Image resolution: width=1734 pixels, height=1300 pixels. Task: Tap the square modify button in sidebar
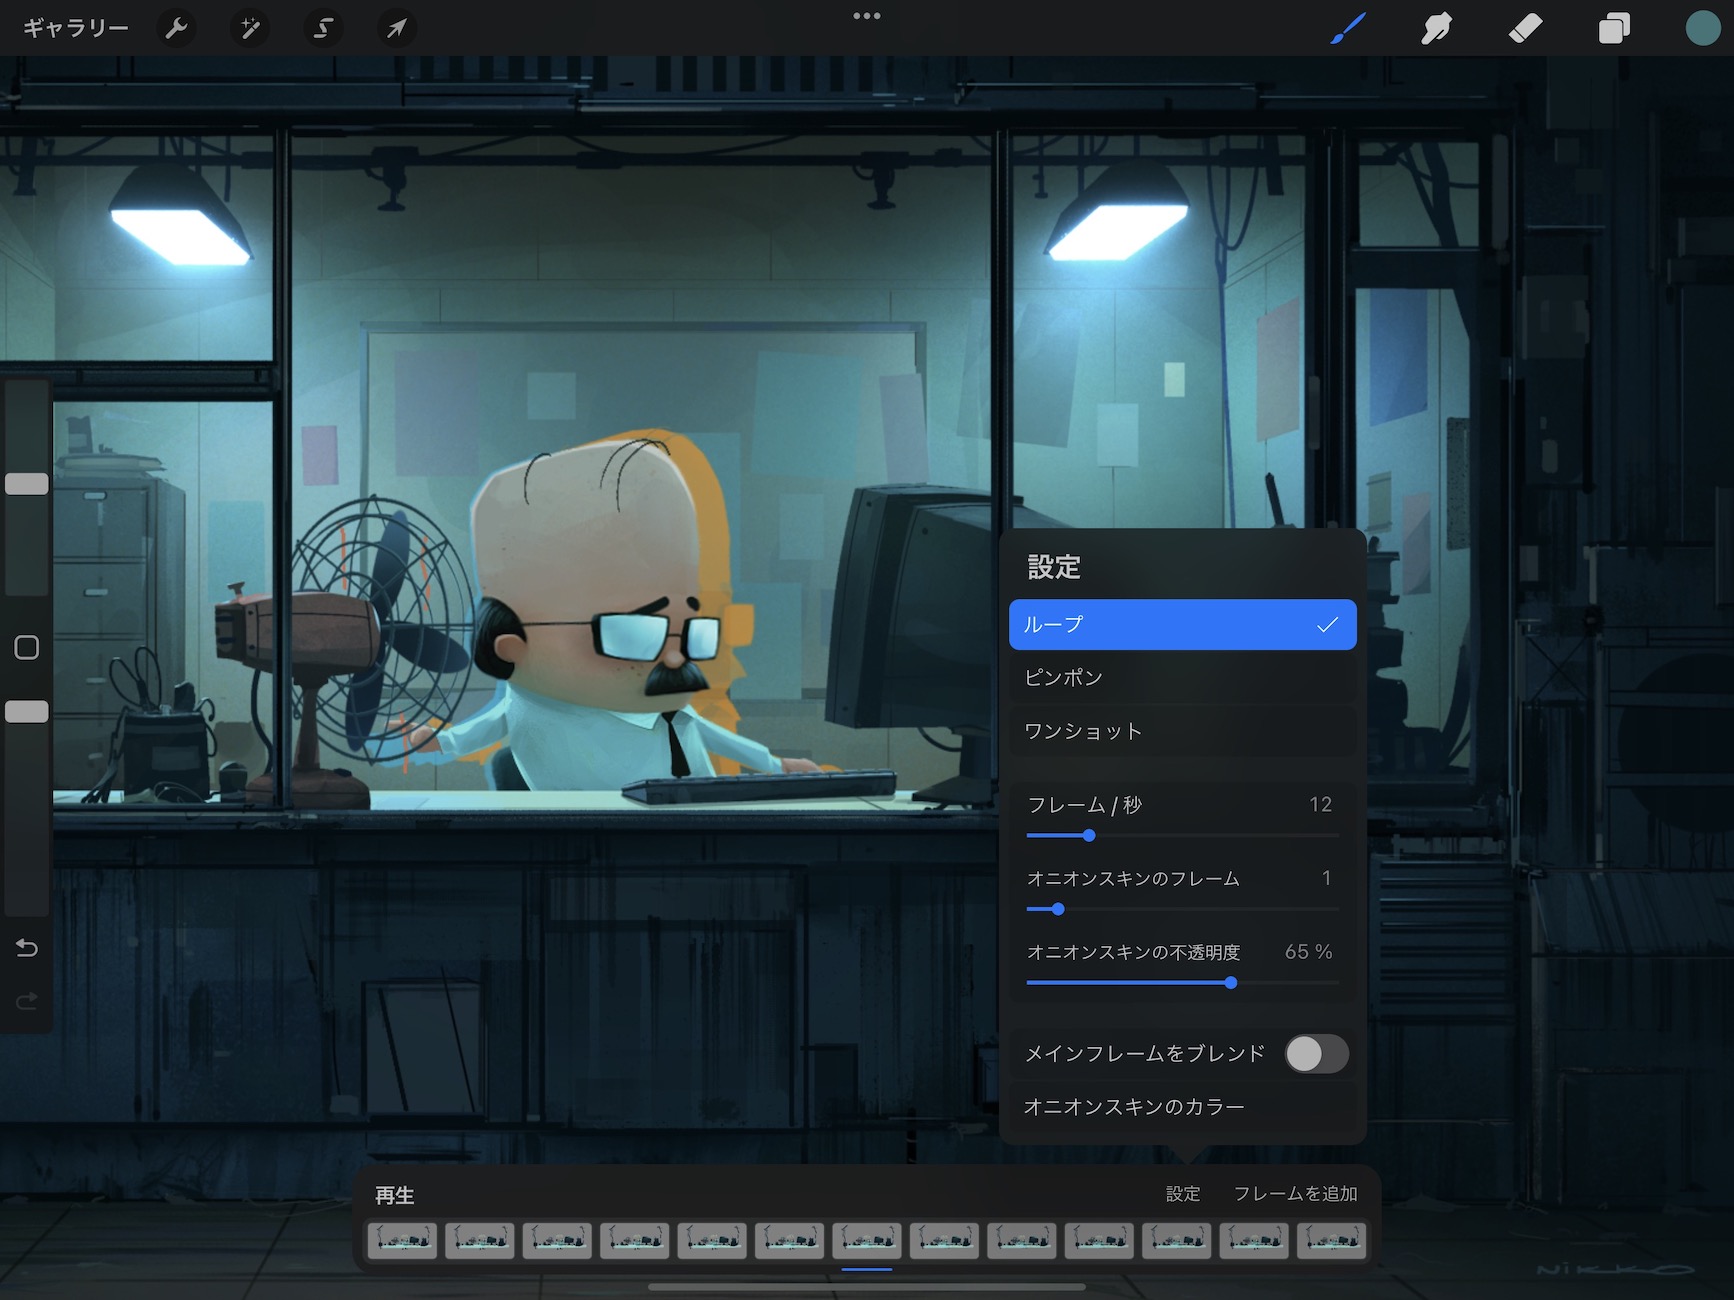pos(27,647)
